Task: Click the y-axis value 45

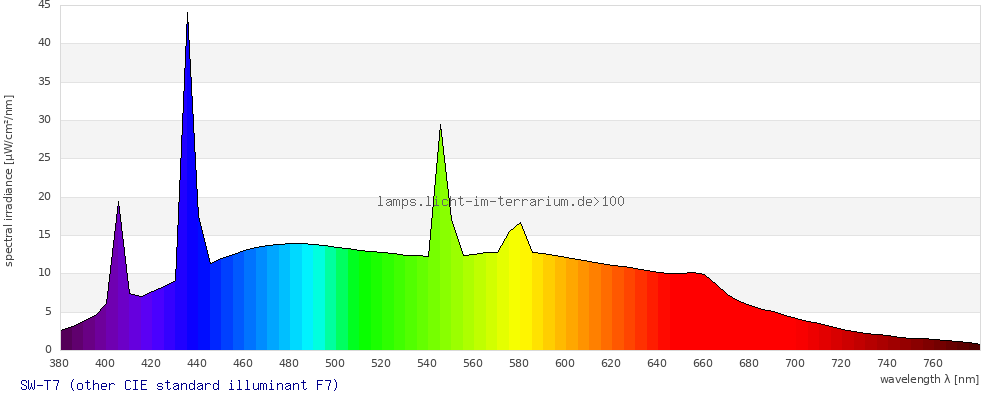Action: pyautogui.click(x=45, y=5)
